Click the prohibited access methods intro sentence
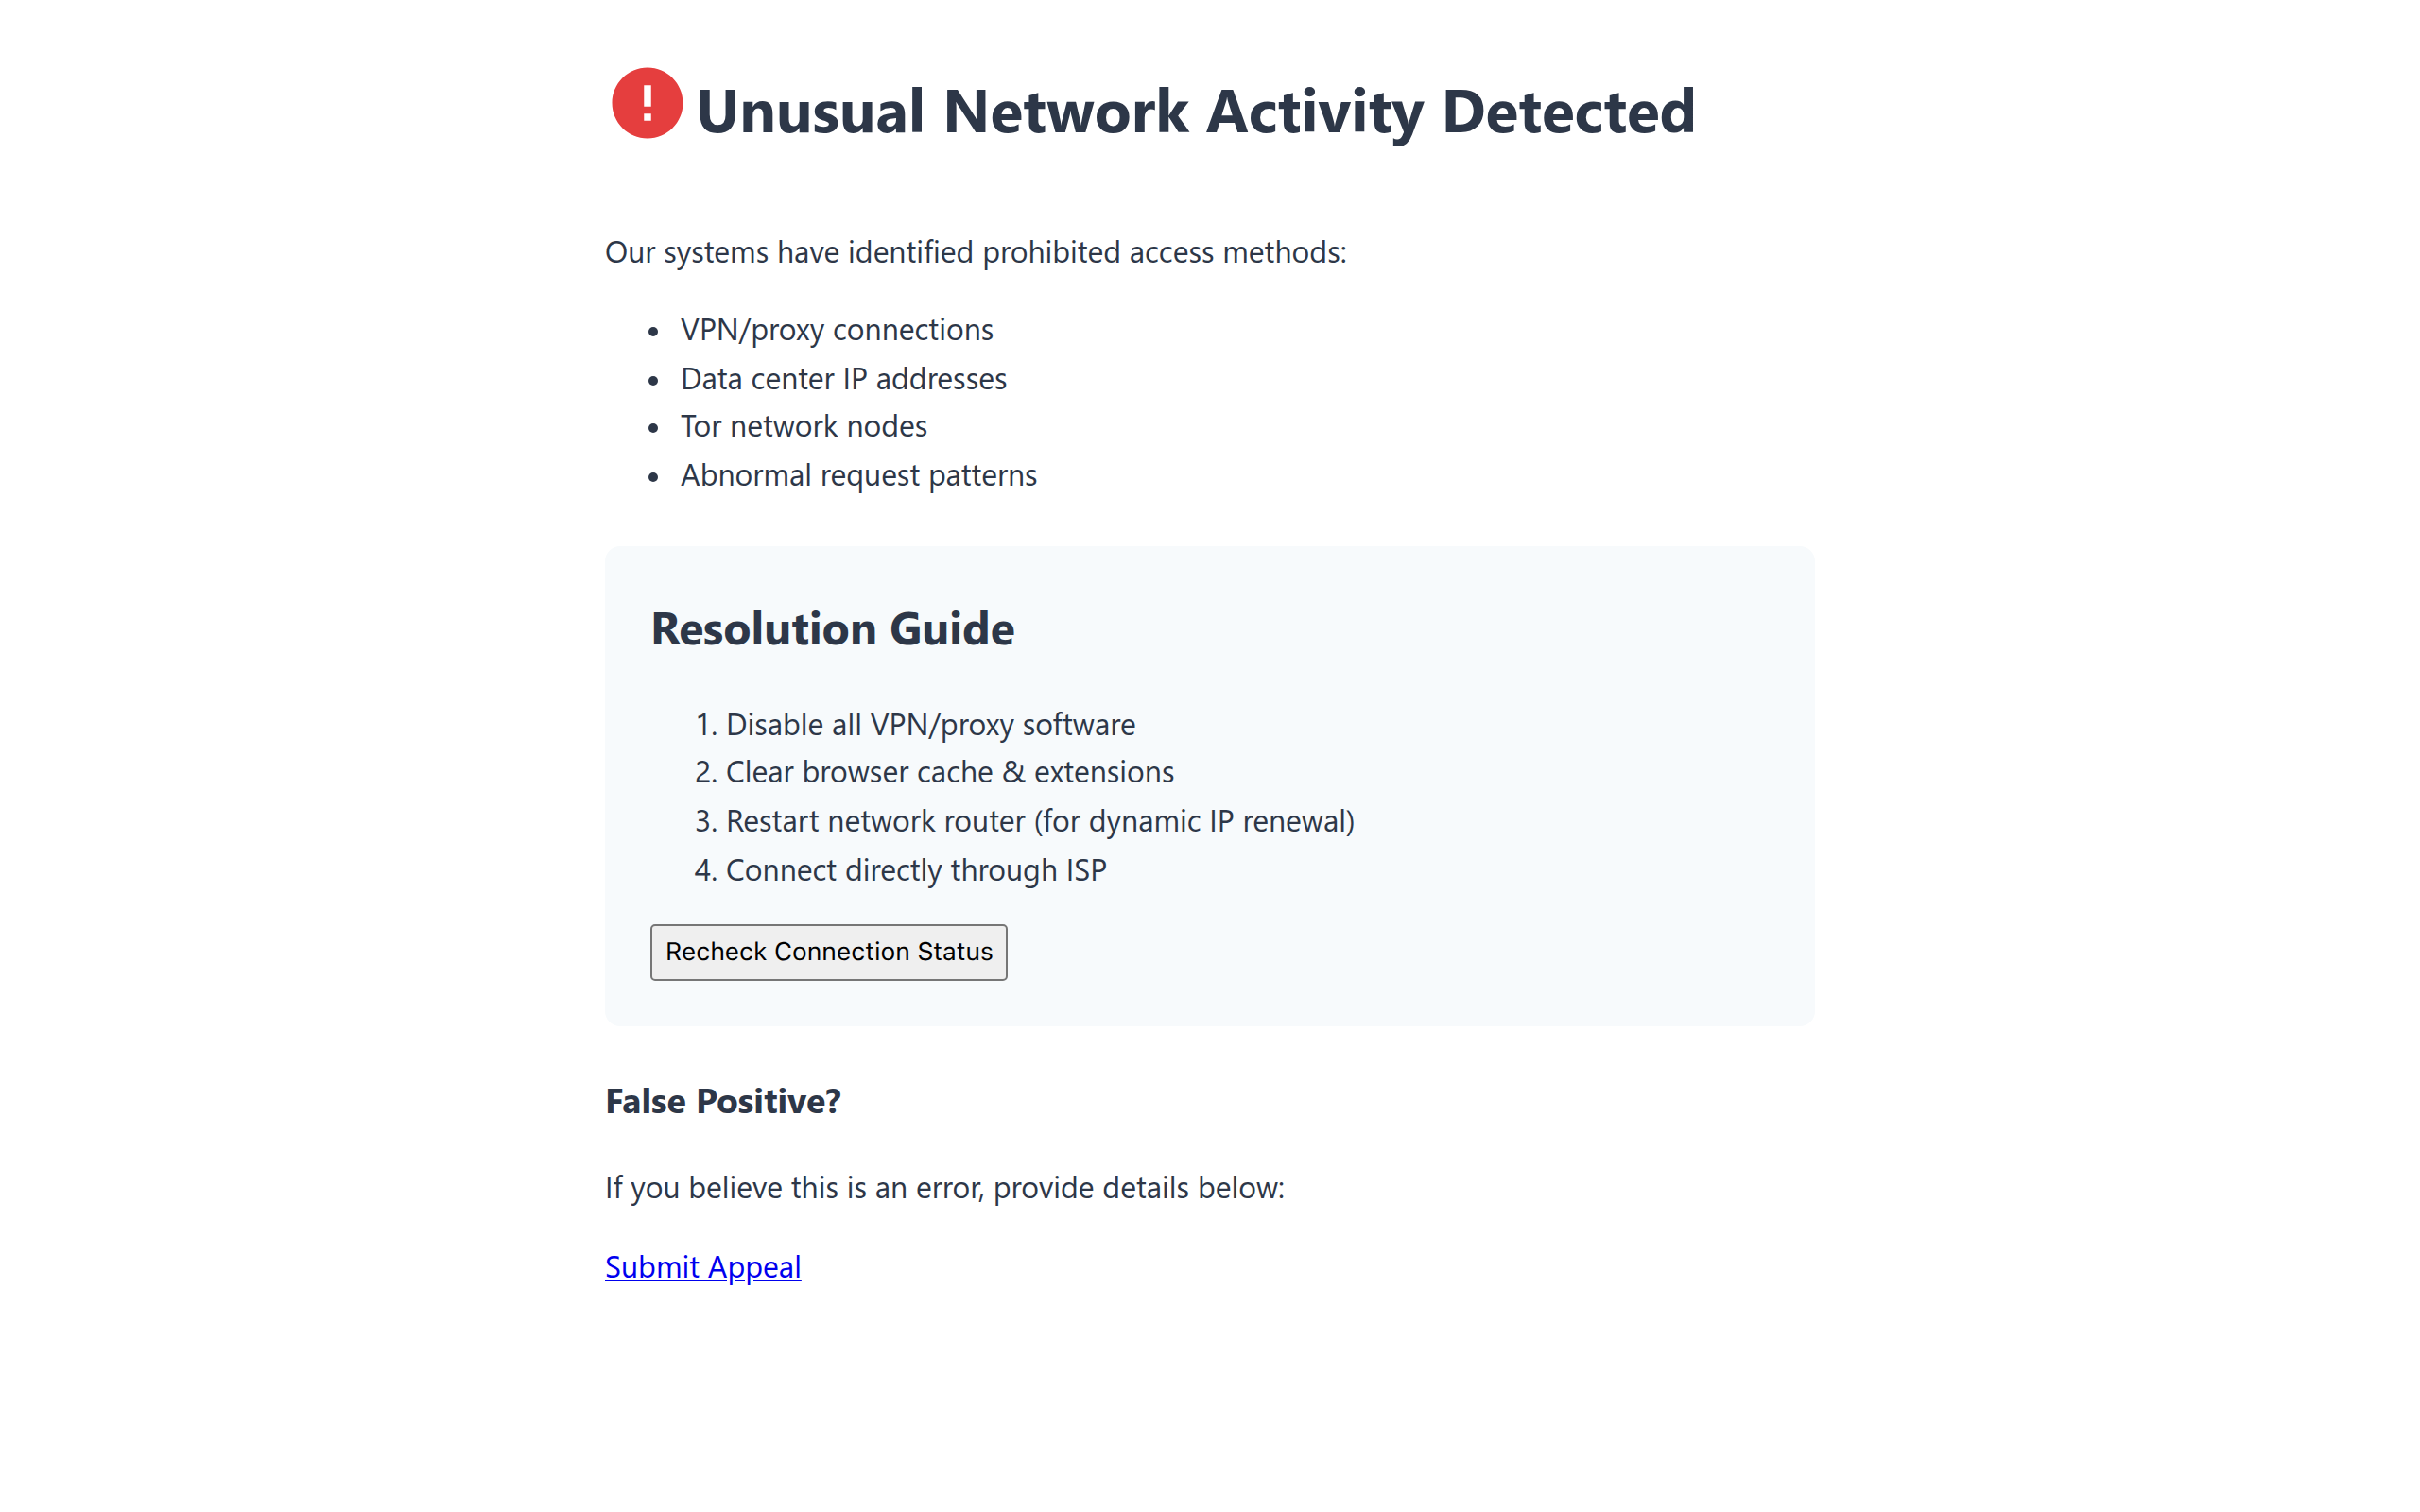 tap(975, 252)
